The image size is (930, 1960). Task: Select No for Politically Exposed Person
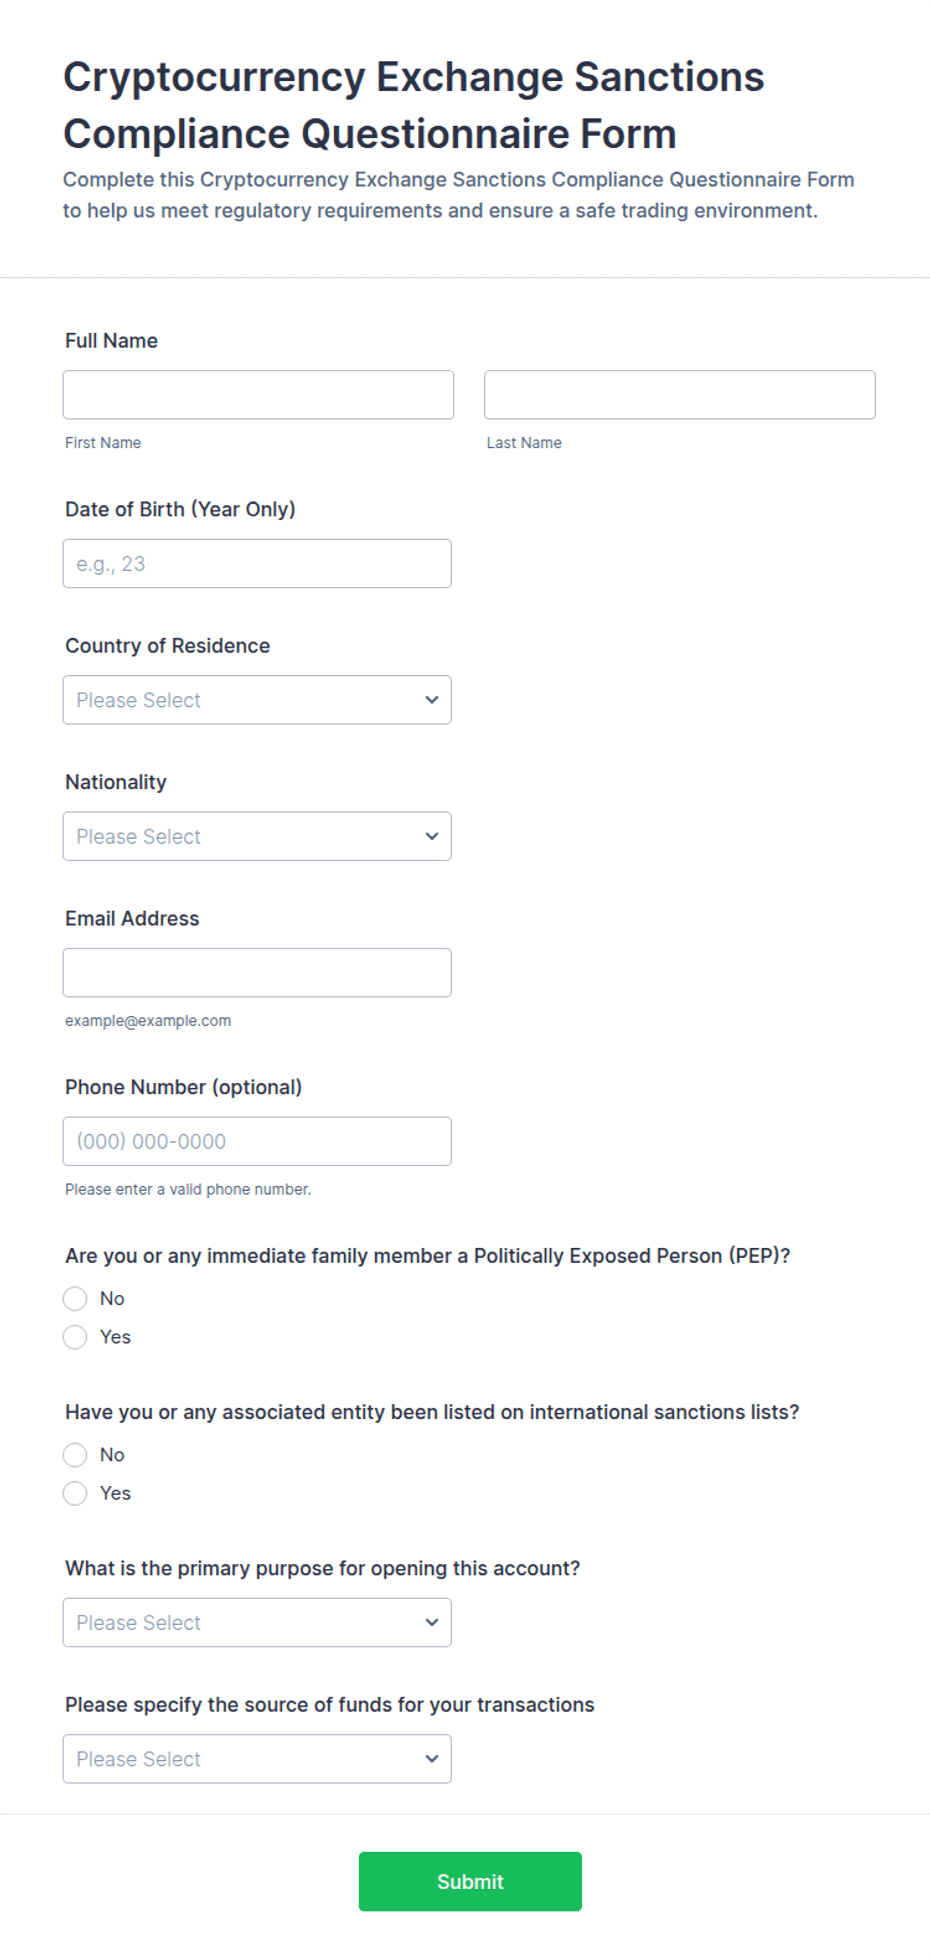[75, 1299]
